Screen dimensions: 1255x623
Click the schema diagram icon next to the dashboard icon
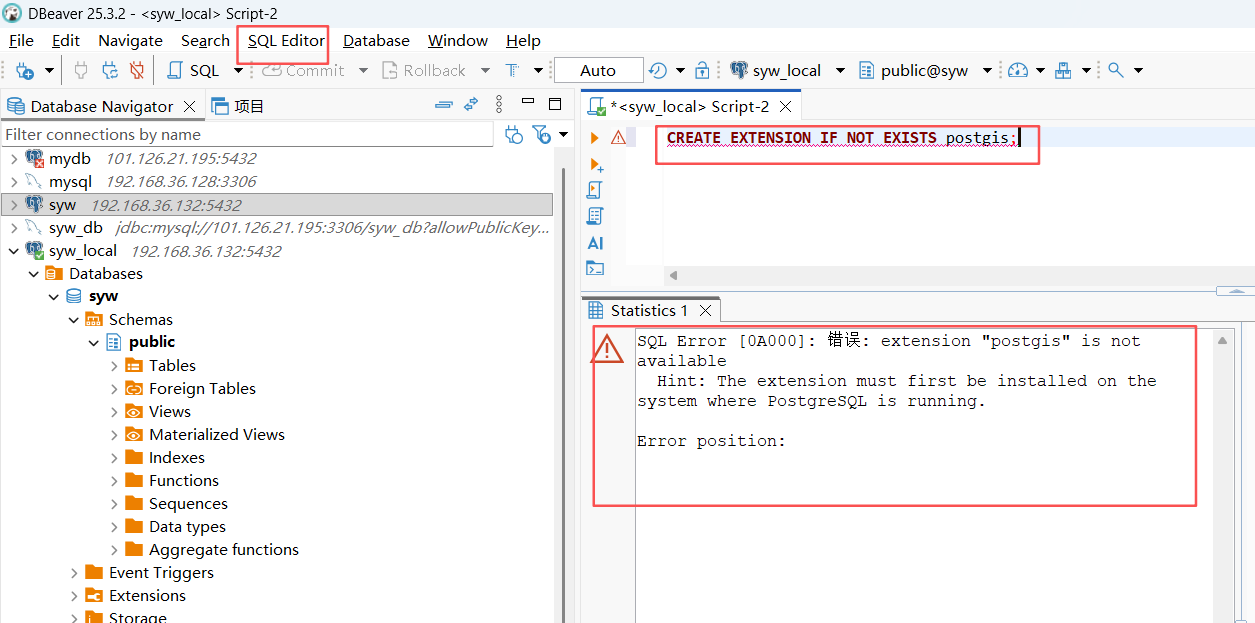coord(1063,71)
